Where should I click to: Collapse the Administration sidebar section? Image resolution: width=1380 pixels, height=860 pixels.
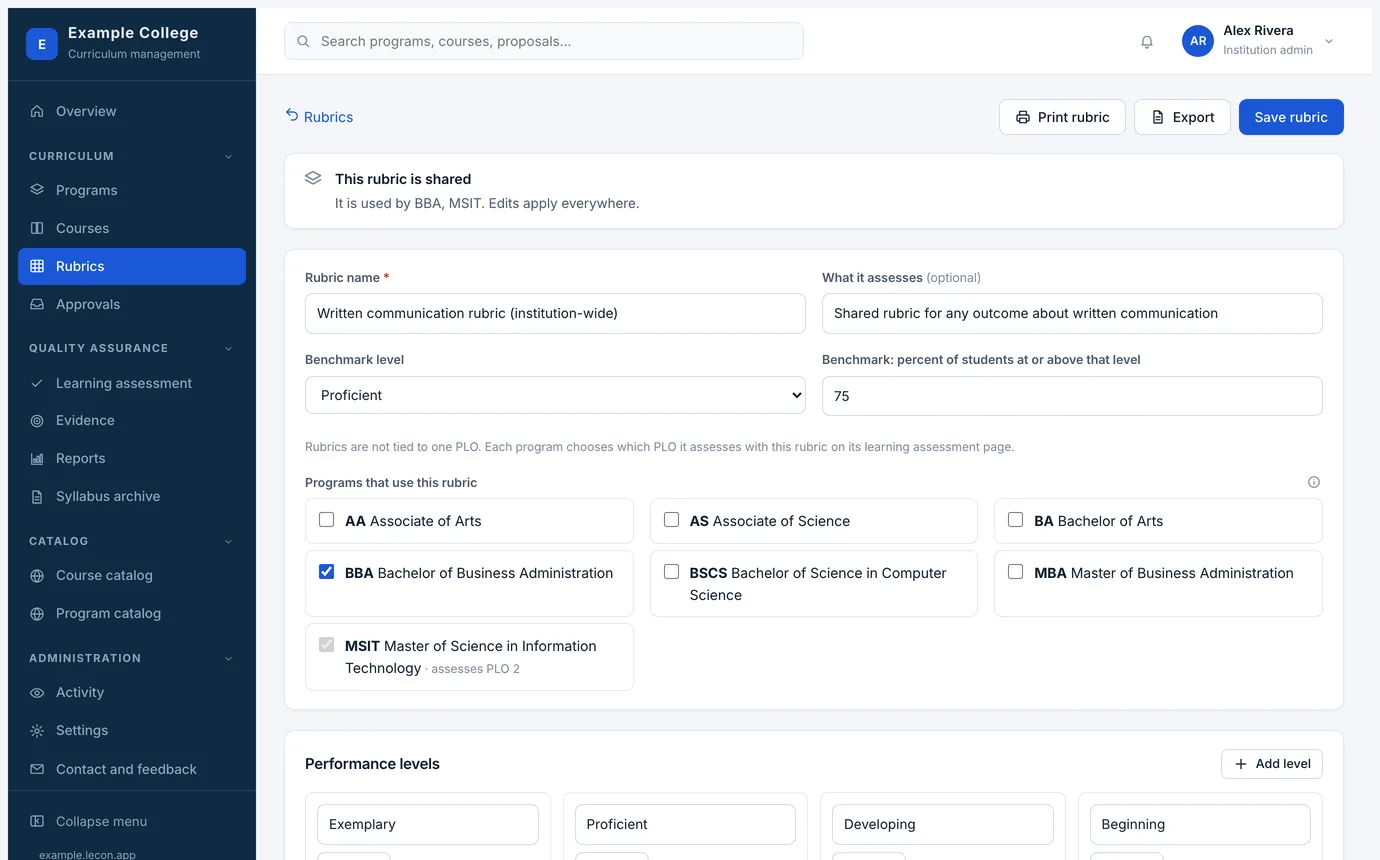(228, 659)
